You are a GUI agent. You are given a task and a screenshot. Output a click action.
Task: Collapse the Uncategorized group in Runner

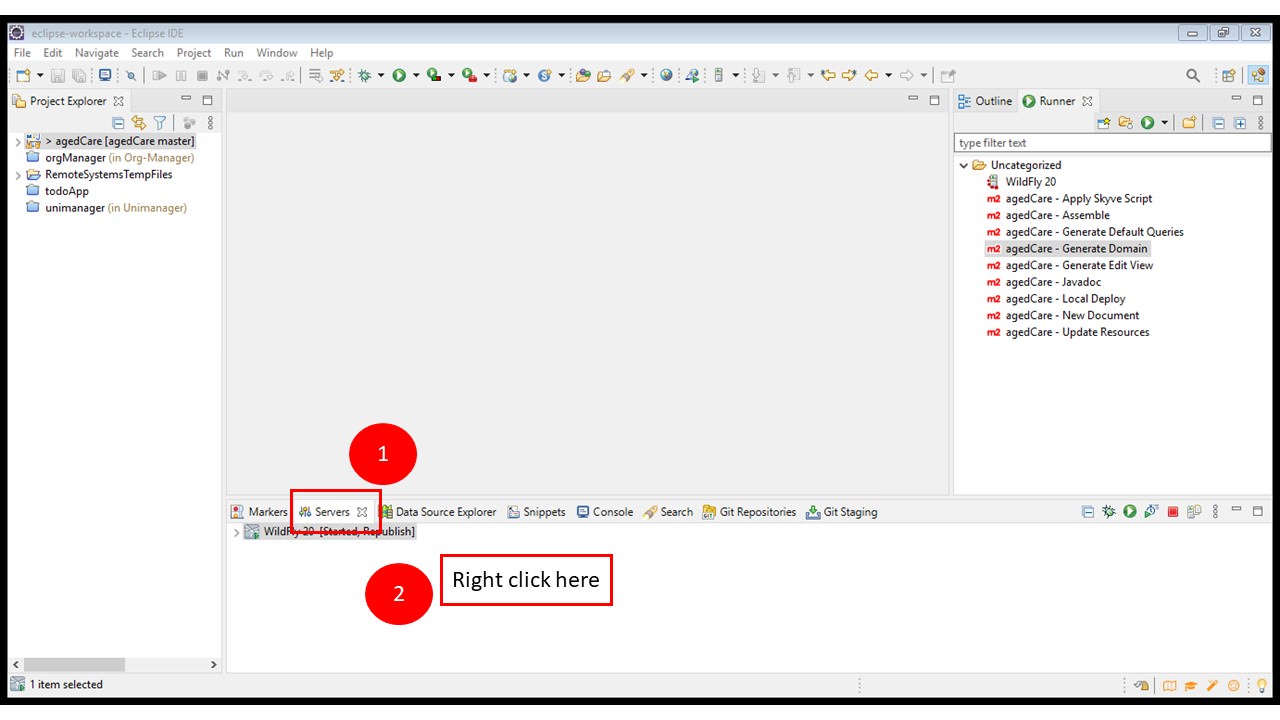(964, 166)
